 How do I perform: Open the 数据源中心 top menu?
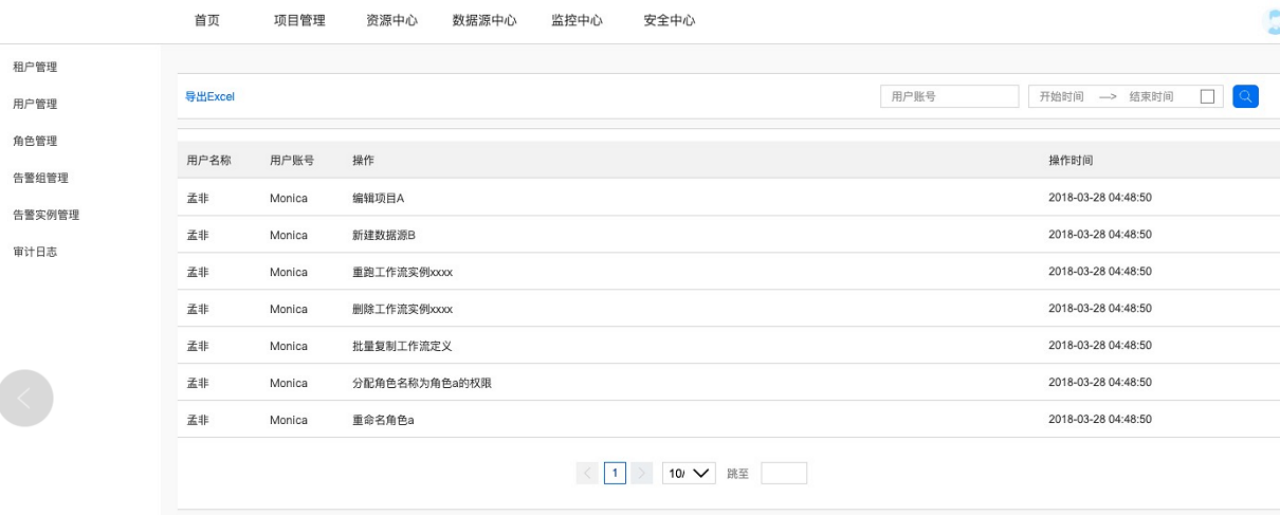coord(484,20)
